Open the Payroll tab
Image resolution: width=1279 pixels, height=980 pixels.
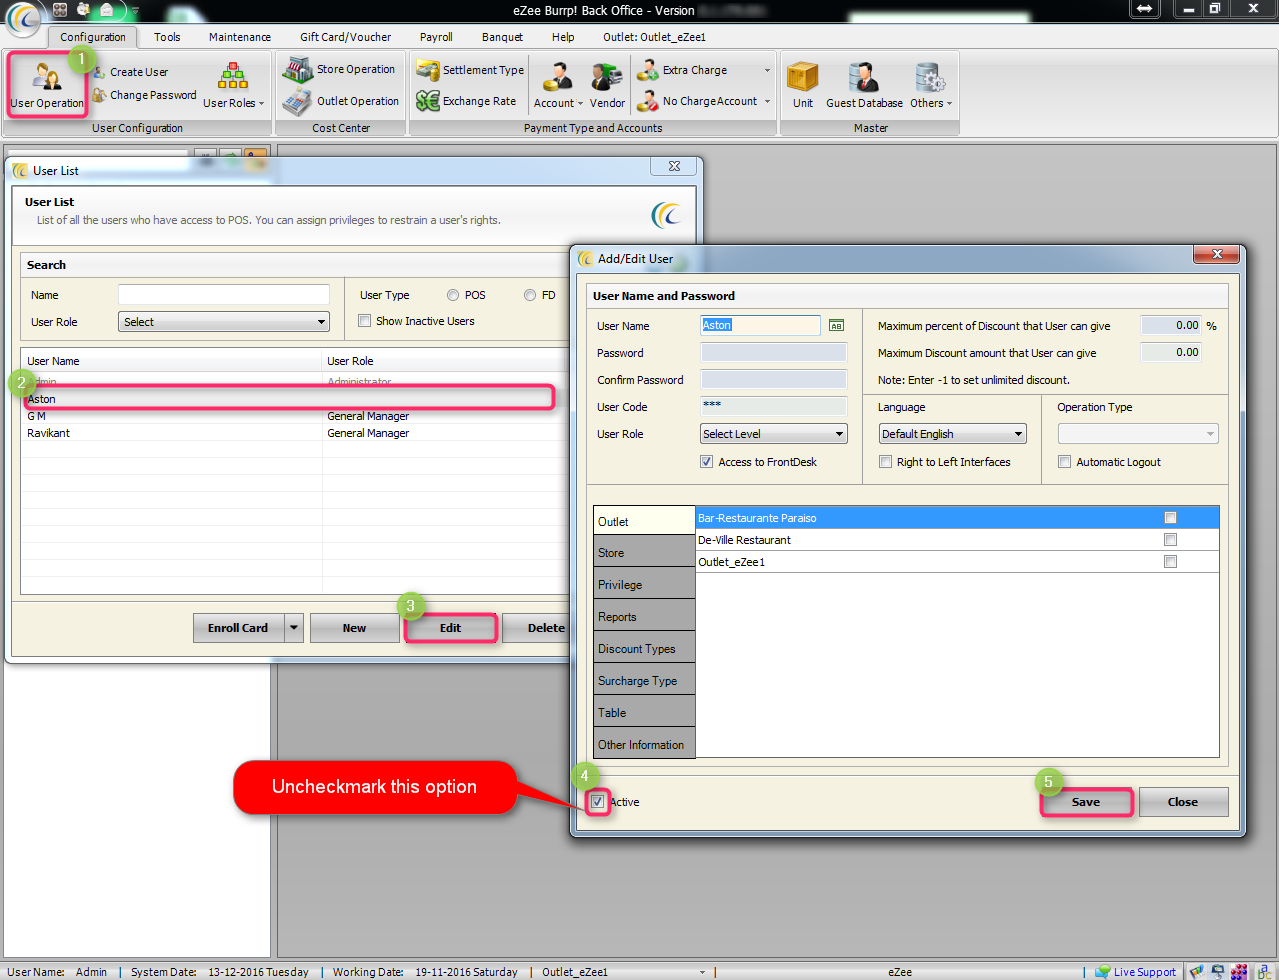pyautogui.click(x=436, y=37)
